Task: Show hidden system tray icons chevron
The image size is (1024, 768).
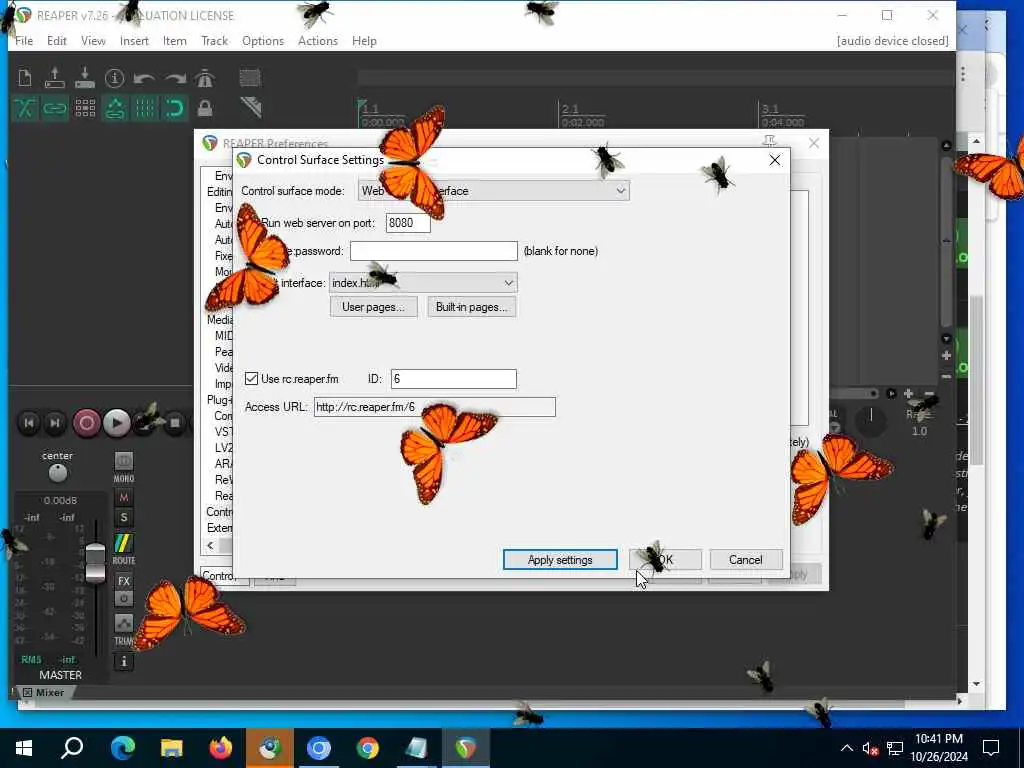Action: click(x=846, y=748)
